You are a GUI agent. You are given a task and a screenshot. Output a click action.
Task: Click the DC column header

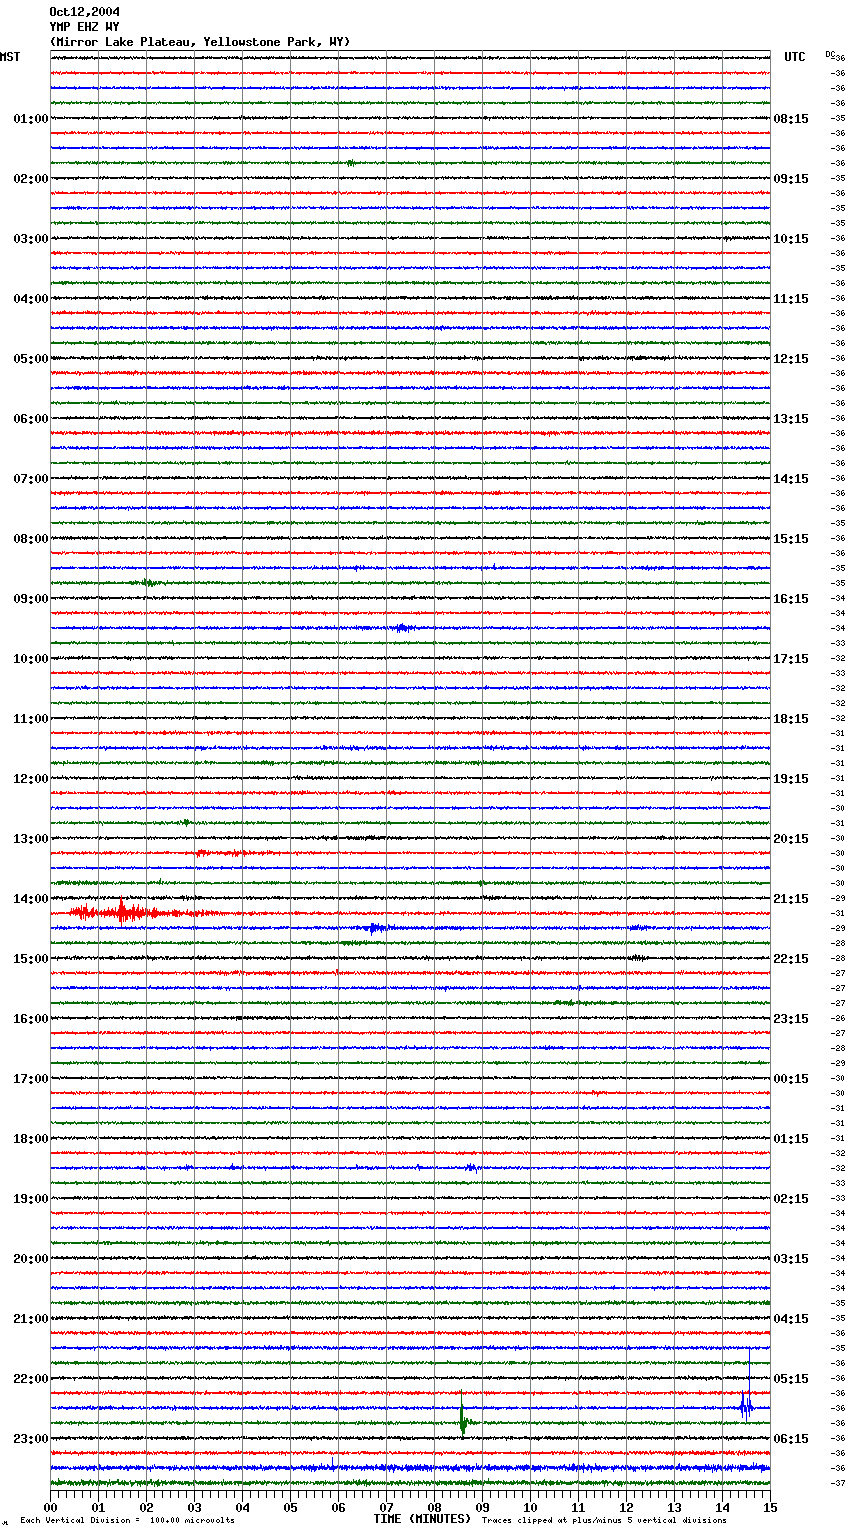point(830,54)
